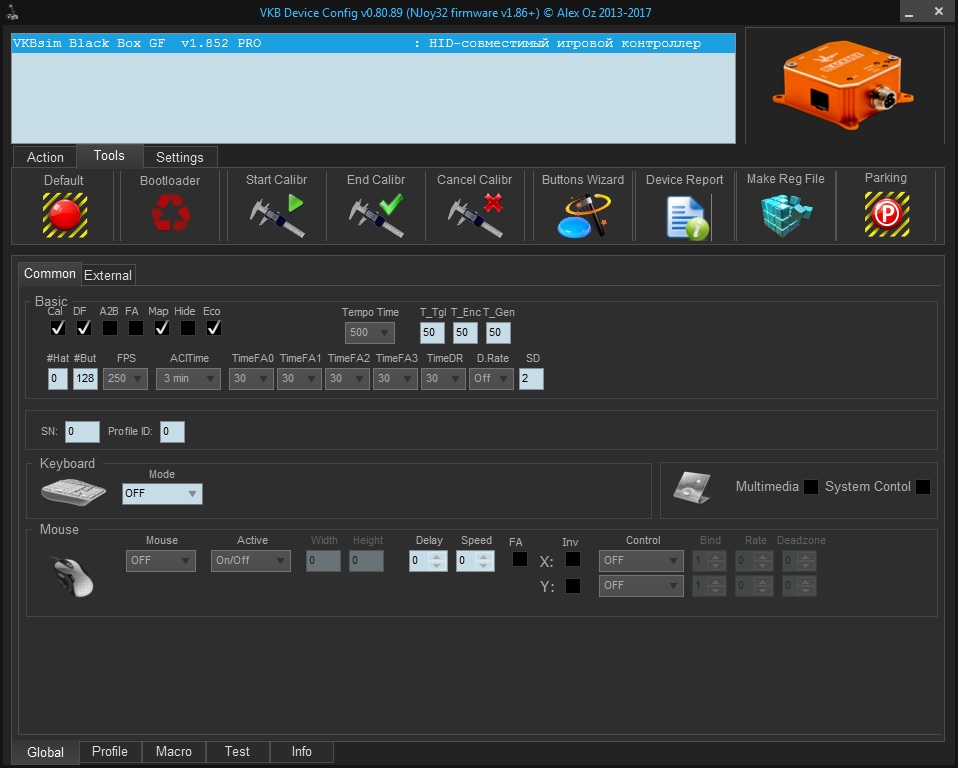This screenshot has width=958, height=769.
Task: Toggle the DF checkbox
Action: tap(84, 328)
